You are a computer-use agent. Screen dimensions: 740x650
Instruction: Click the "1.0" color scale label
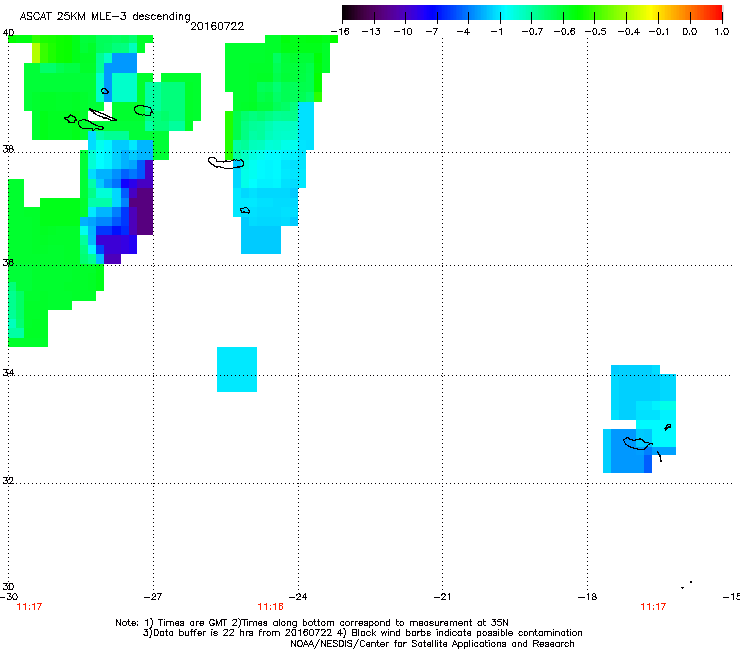point(722,32)
